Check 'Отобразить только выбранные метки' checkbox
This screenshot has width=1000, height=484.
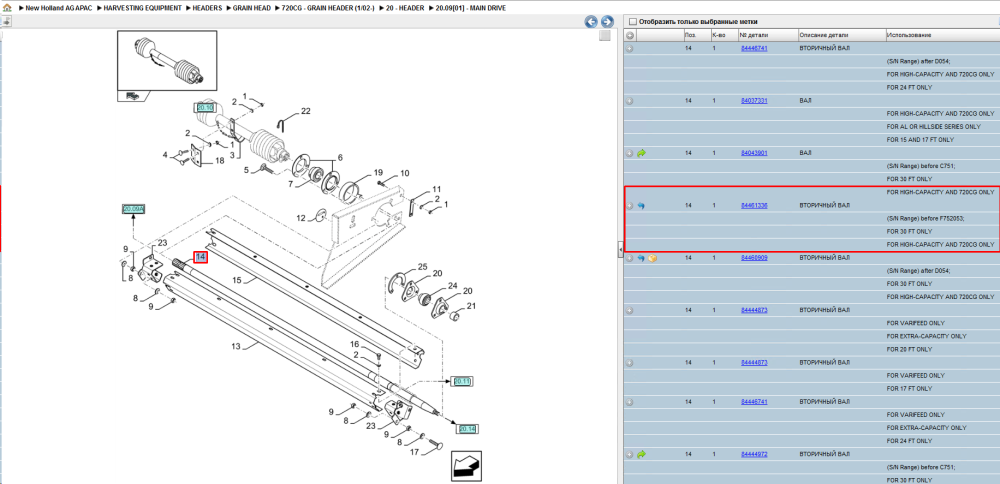633,21
